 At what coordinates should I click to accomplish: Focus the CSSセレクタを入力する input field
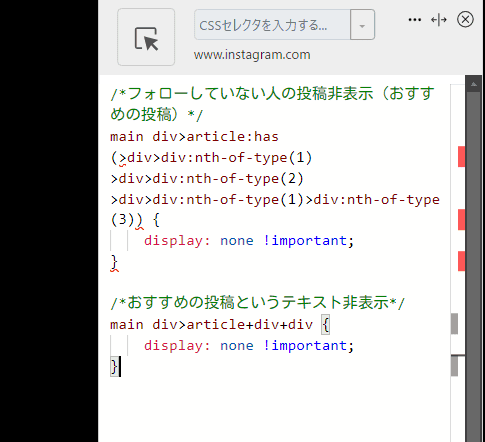(272, 25)
